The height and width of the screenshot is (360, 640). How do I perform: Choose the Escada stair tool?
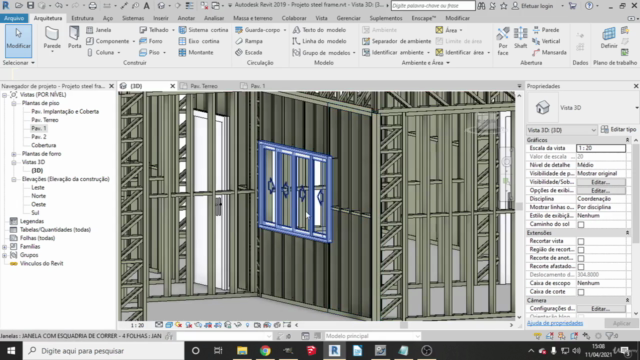click(x=249, y=52)
